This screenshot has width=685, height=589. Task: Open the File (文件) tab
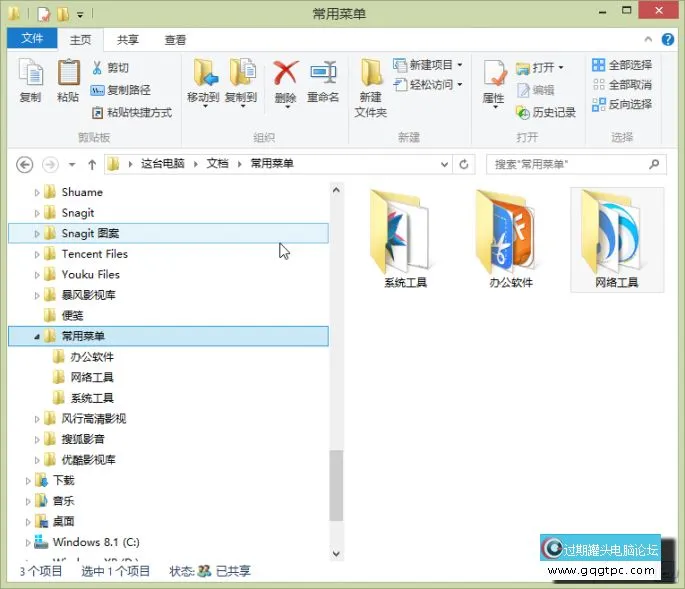32,38
